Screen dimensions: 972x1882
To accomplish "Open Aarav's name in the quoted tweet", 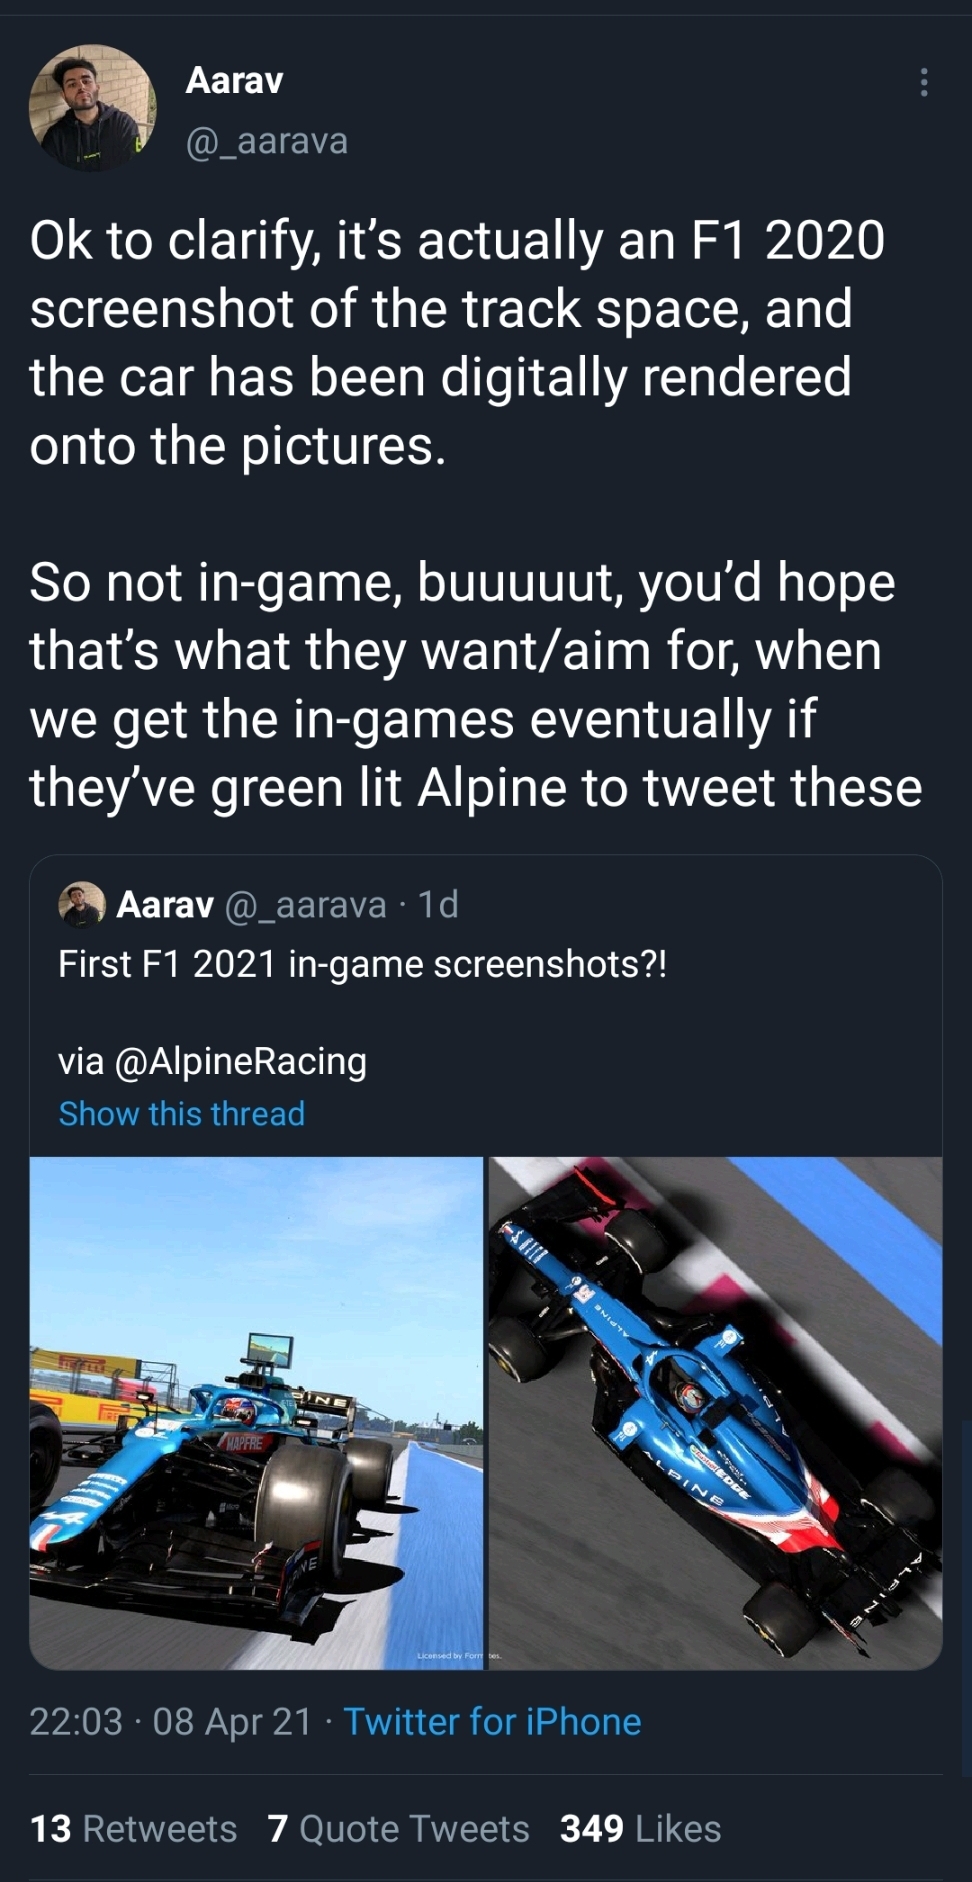I will 165,904.
